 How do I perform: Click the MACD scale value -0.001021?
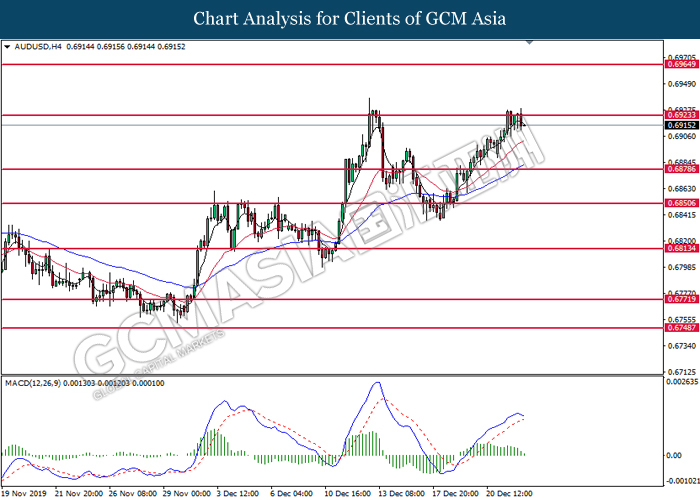click(683, 481)
